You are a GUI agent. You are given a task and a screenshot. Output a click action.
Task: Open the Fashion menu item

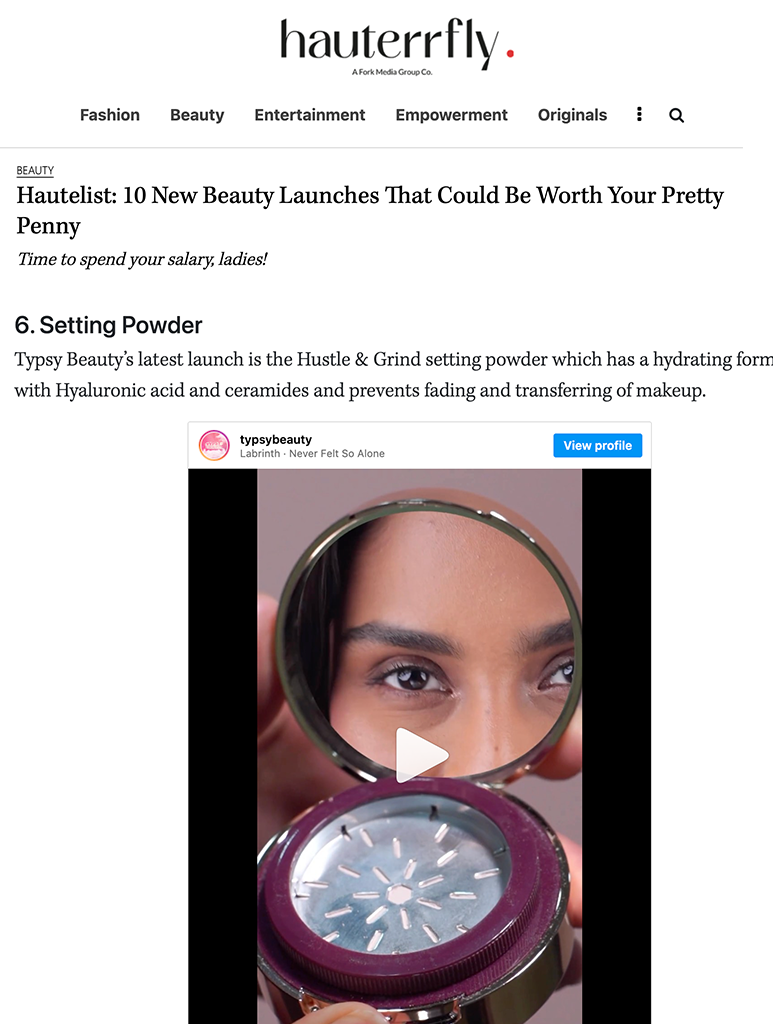[110, 115]
